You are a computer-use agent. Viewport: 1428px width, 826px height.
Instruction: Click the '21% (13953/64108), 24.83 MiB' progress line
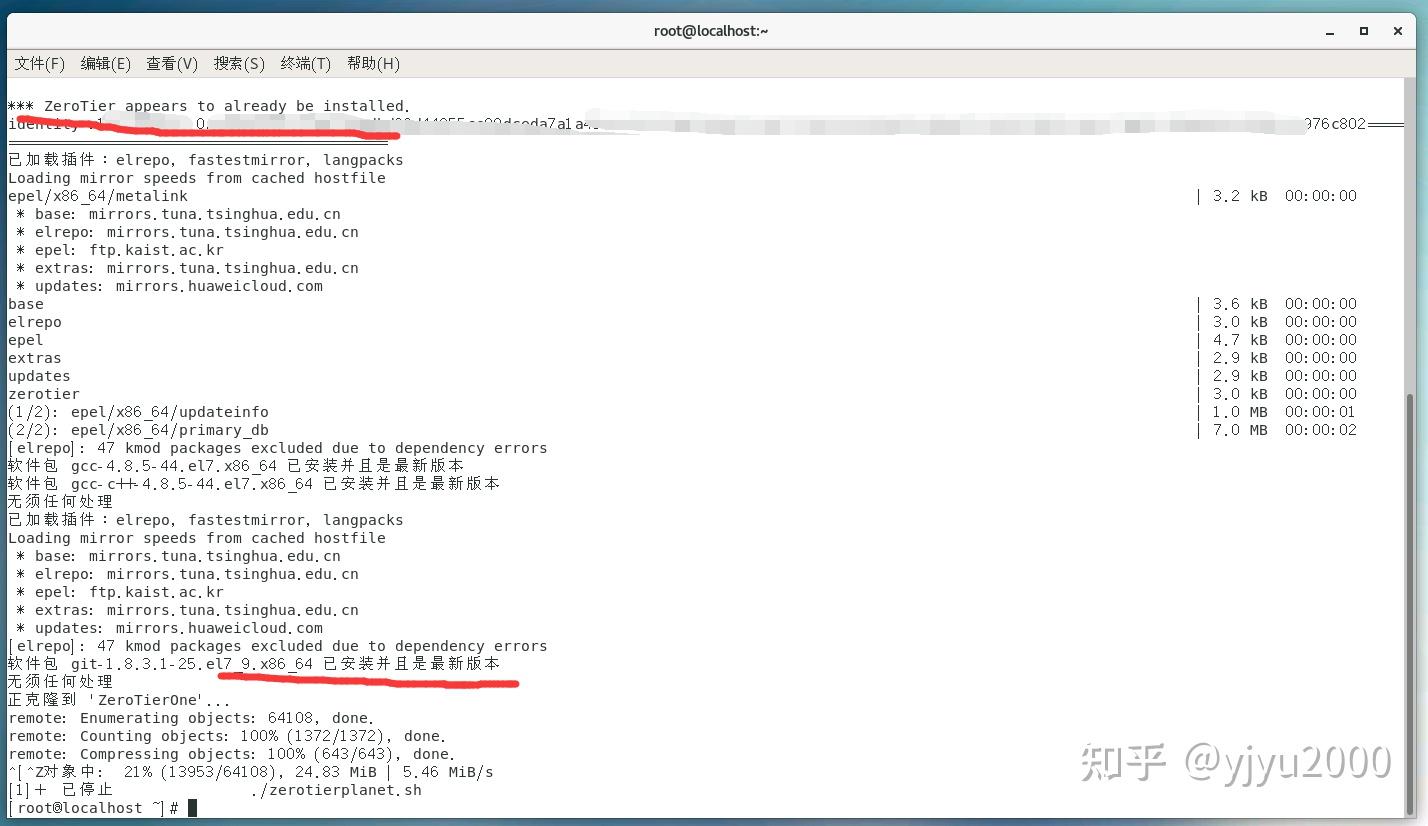point(251,772)
